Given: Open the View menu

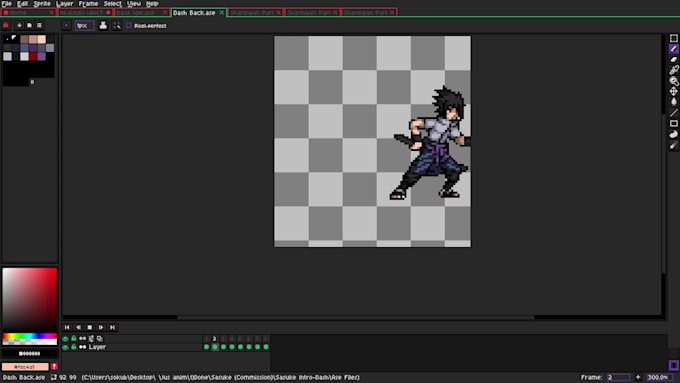Looking at the screenshot, I should 134,3.
